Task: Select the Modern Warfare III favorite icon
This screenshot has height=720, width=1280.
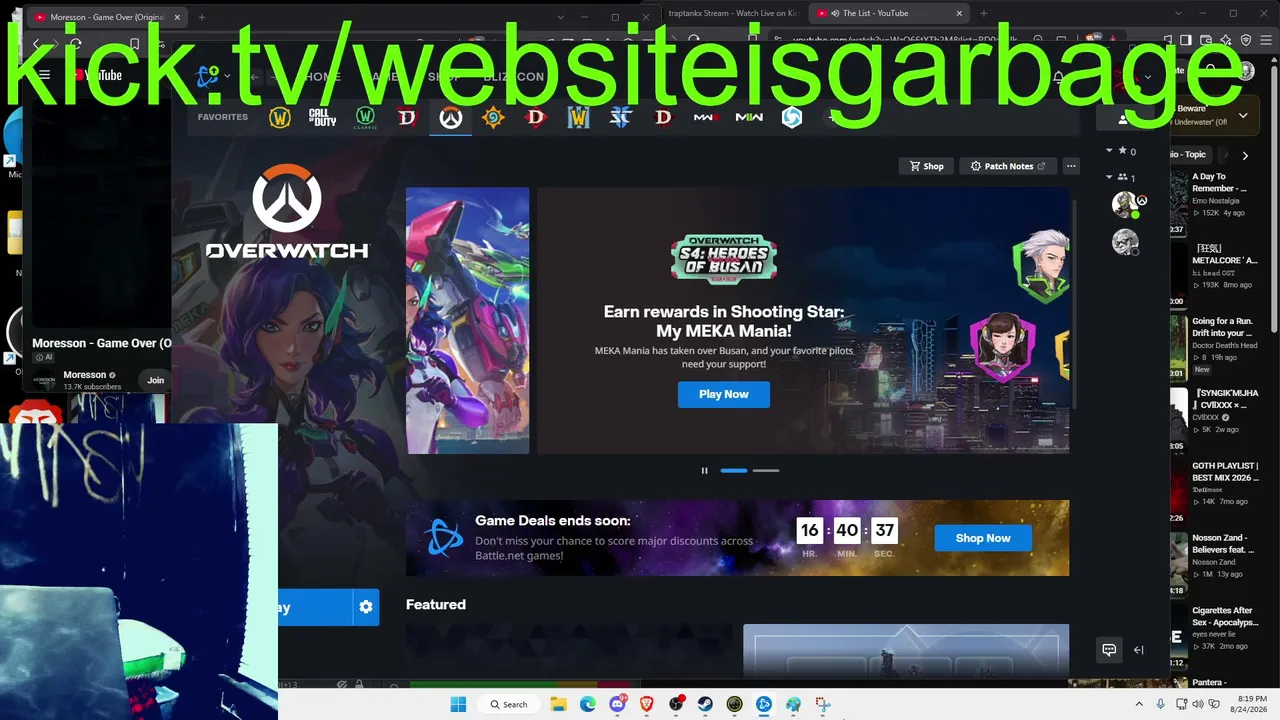Action: pyautogui.click(x=706, y=118)
